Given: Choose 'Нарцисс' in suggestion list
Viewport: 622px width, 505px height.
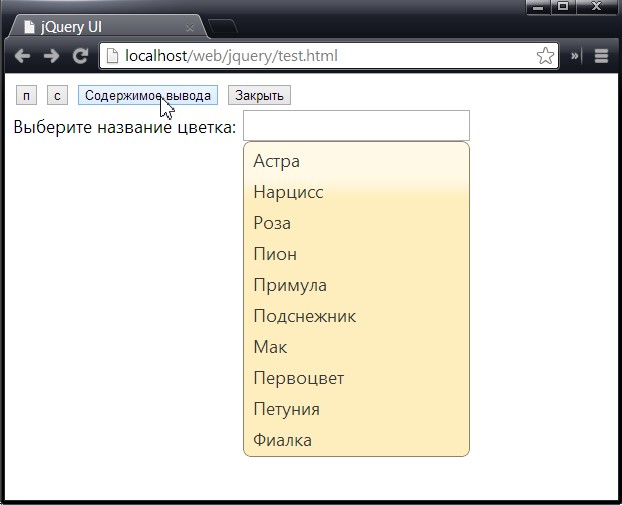Looking at the screenshot, I should click(356, 192).
